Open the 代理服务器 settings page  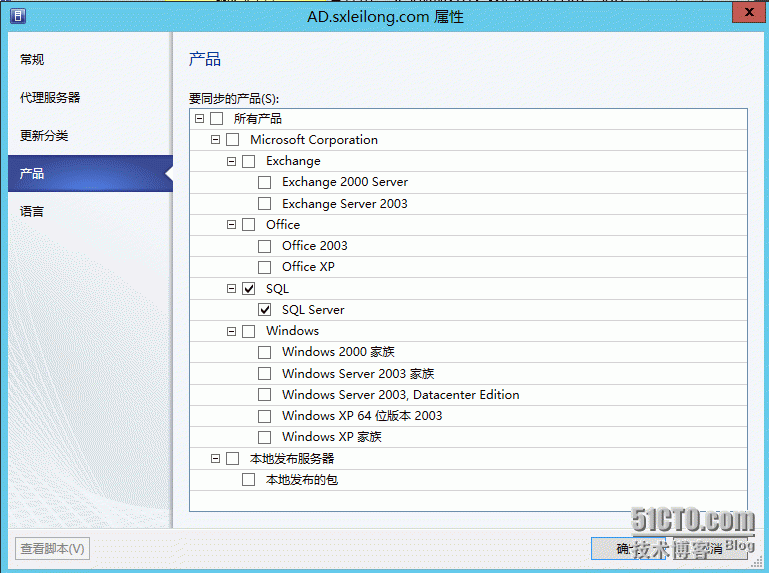point(50,97)
